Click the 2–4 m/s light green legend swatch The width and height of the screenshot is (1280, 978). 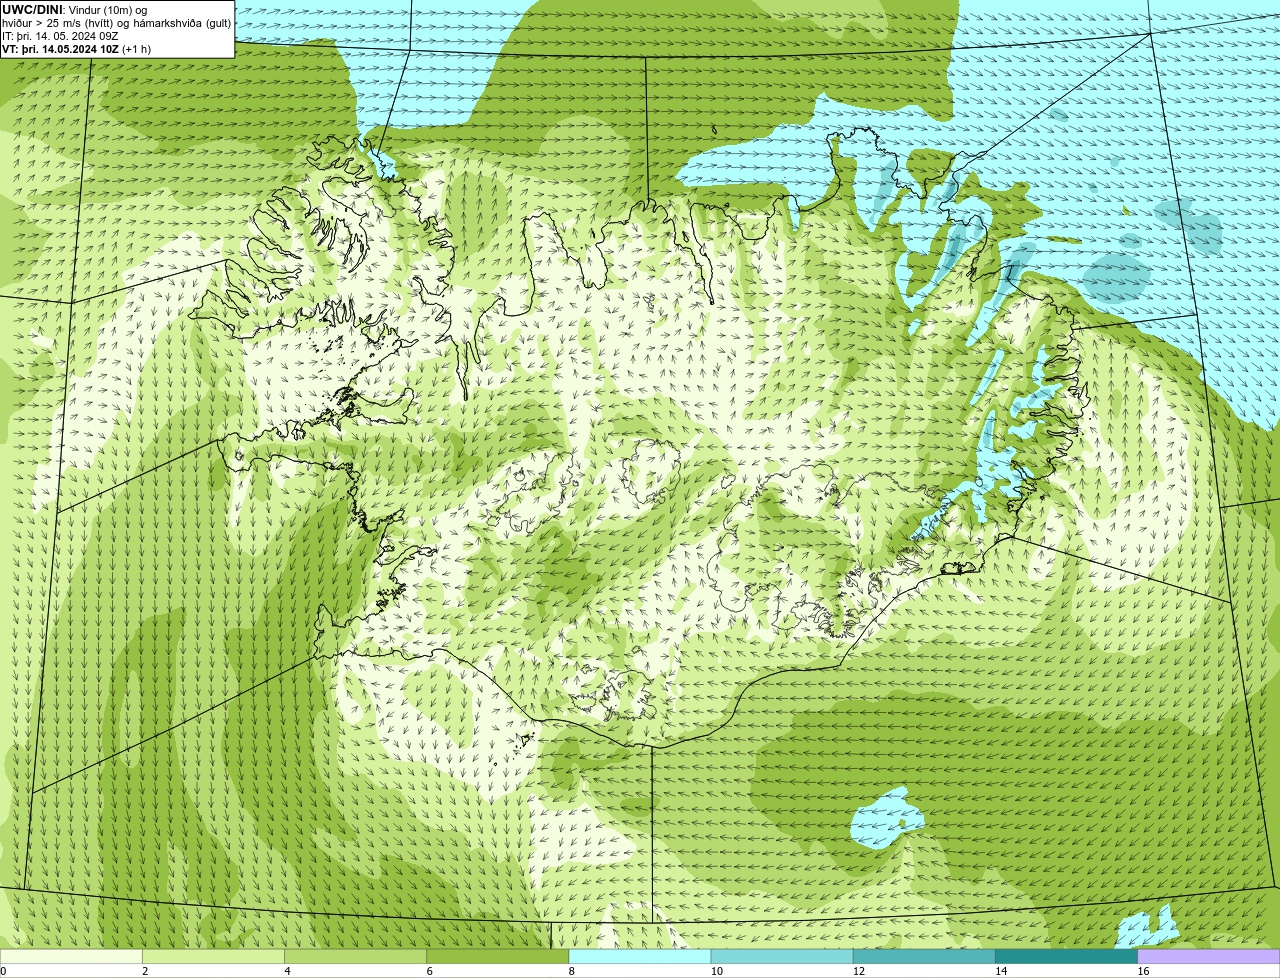click(213, 956)
